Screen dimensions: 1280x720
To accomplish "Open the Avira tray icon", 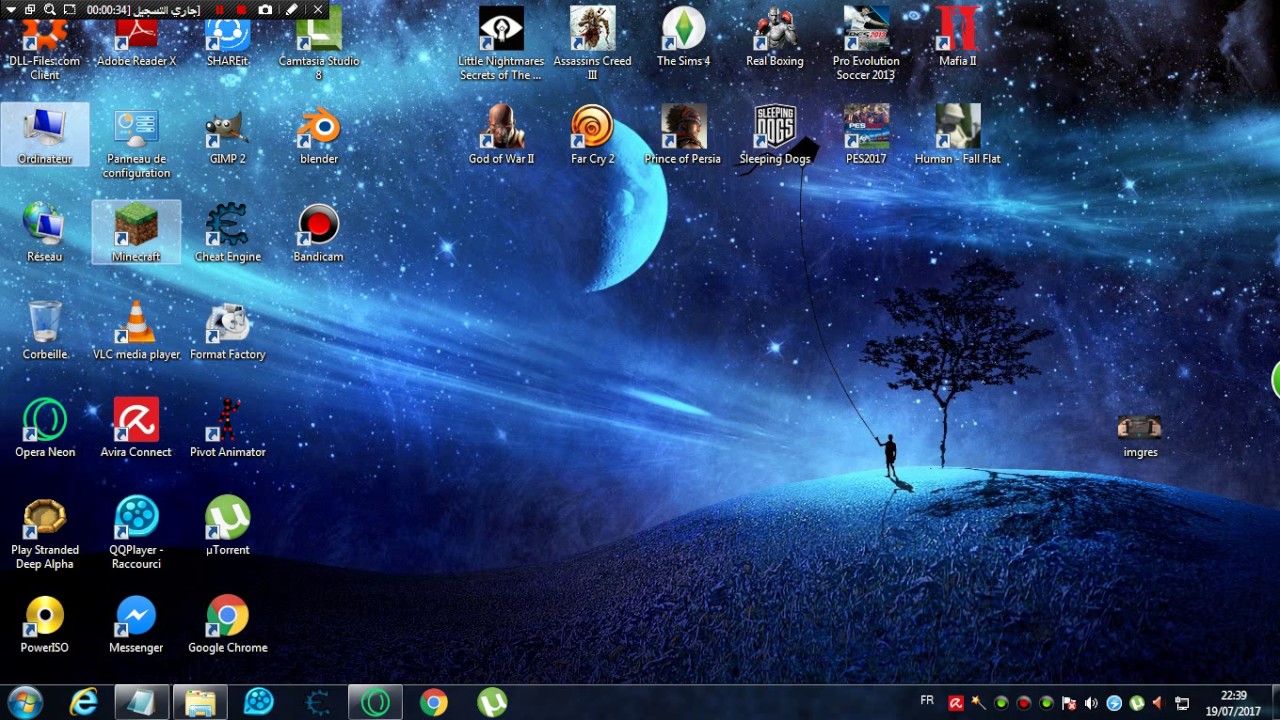I will click(x=956, y=703).
